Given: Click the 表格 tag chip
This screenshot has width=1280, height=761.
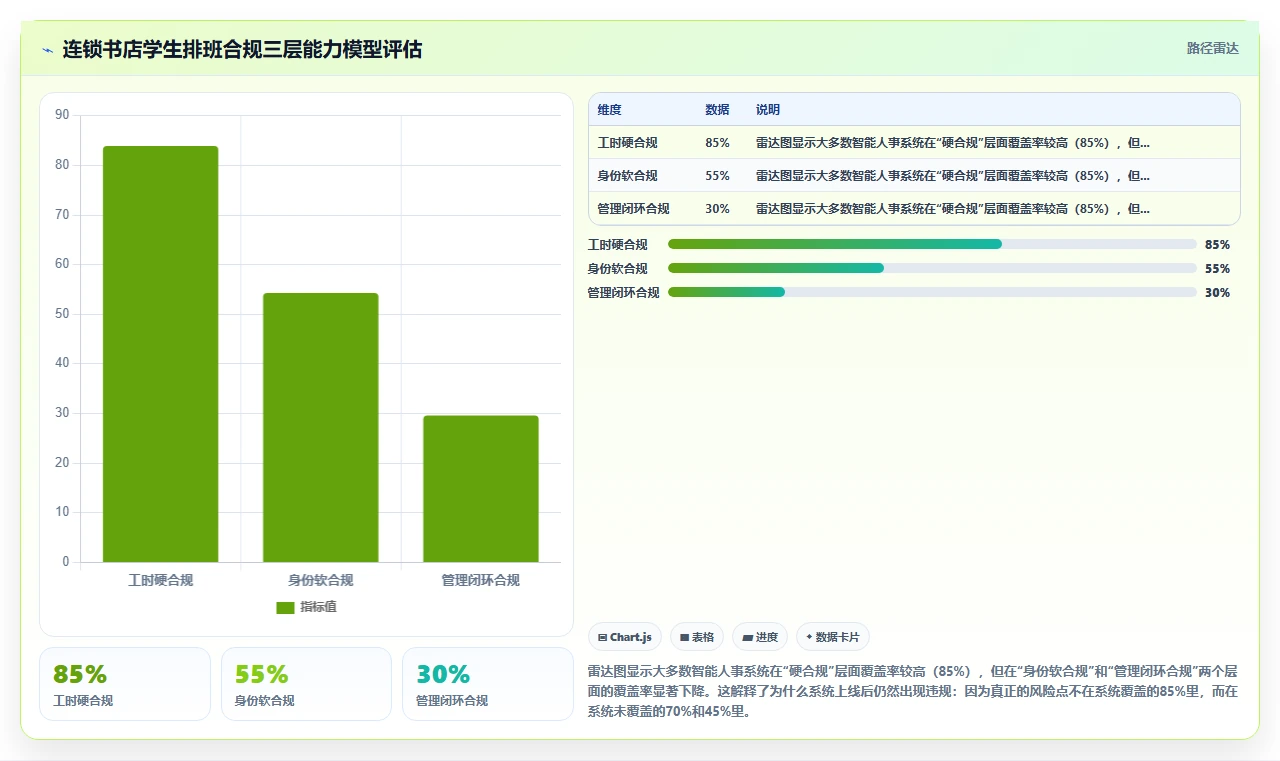Looking at the screenshot, I should pyautogui.click(x=697, y=637).
